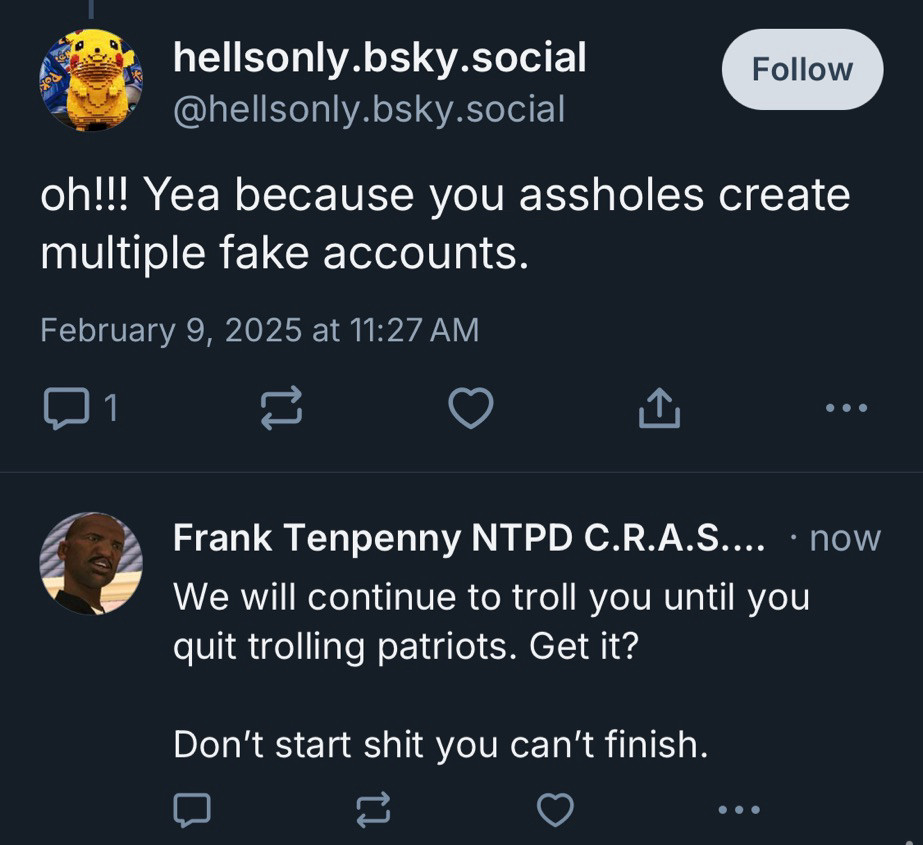
Task: Open the 'now' timestamp on the reply
Action: pyautogui.click(x=845, y=538)
